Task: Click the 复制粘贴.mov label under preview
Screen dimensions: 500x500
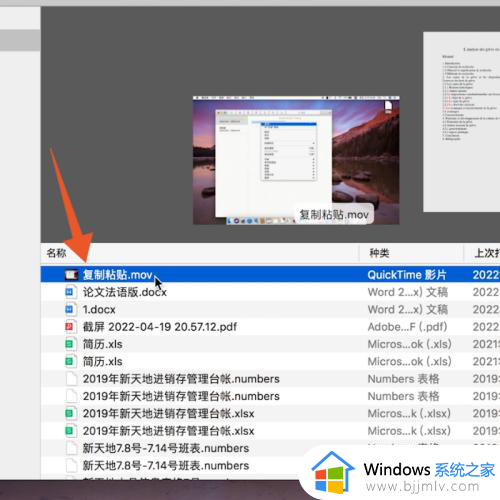Action: click(x=334, y=215)
